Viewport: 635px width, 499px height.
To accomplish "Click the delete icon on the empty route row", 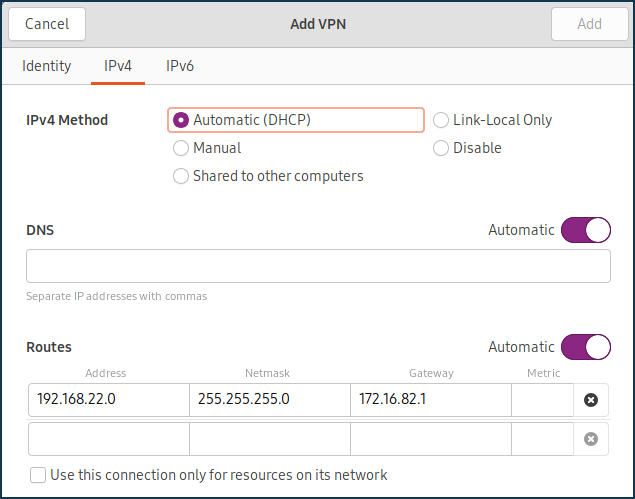I will click(590, 439).
